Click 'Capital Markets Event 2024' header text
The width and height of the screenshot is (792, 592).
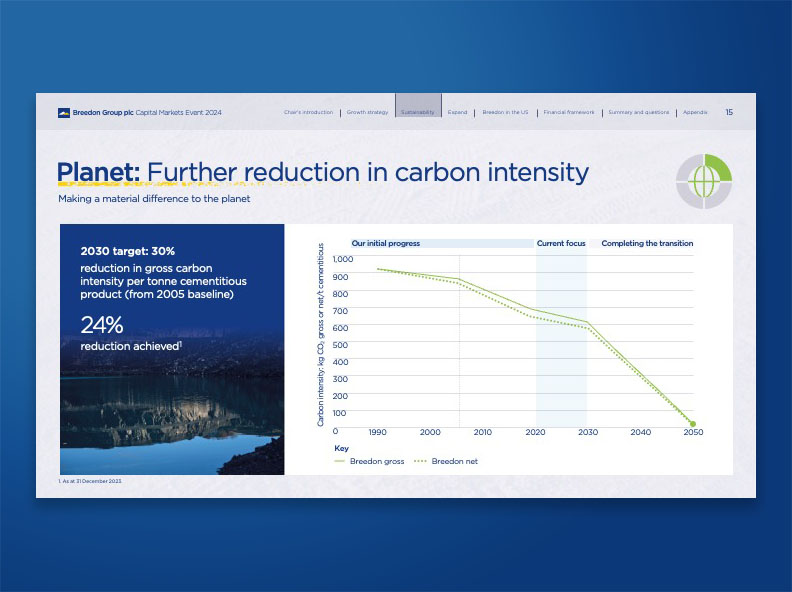(178, 113)
